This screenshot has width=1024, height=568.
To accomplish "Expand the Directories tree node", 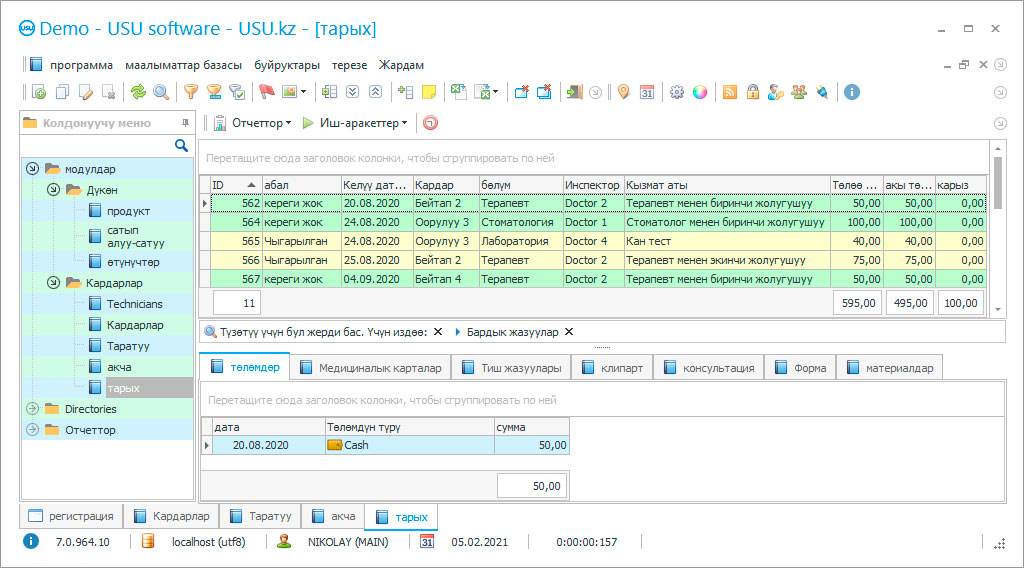I will [x=32, y=409].
